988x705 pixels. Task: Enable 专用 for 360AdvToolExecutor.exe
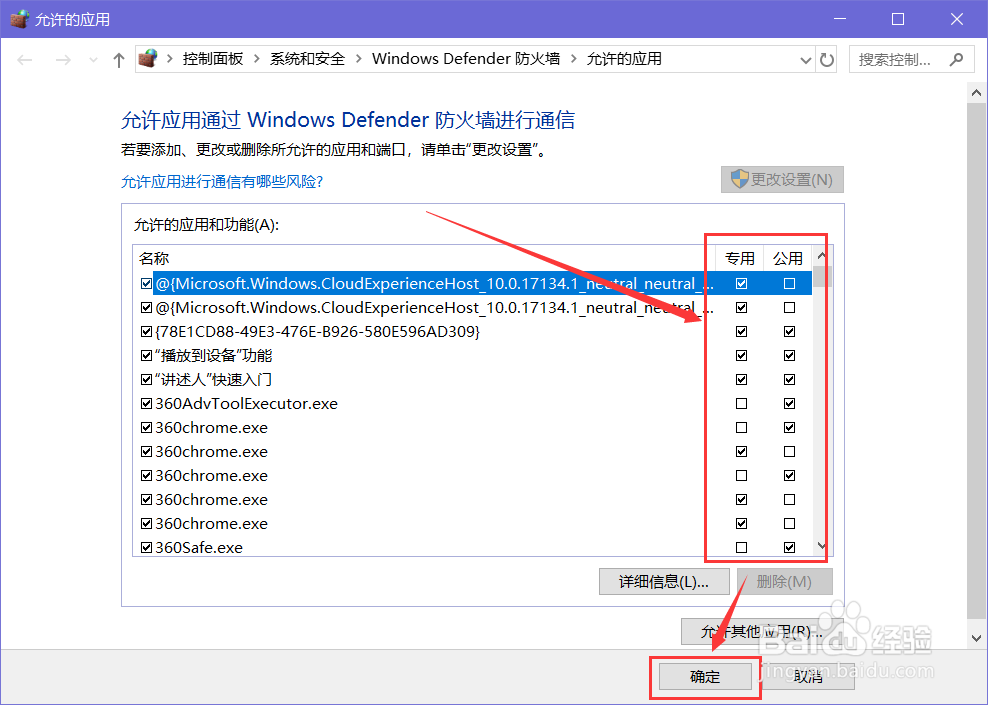pos(742,403)
